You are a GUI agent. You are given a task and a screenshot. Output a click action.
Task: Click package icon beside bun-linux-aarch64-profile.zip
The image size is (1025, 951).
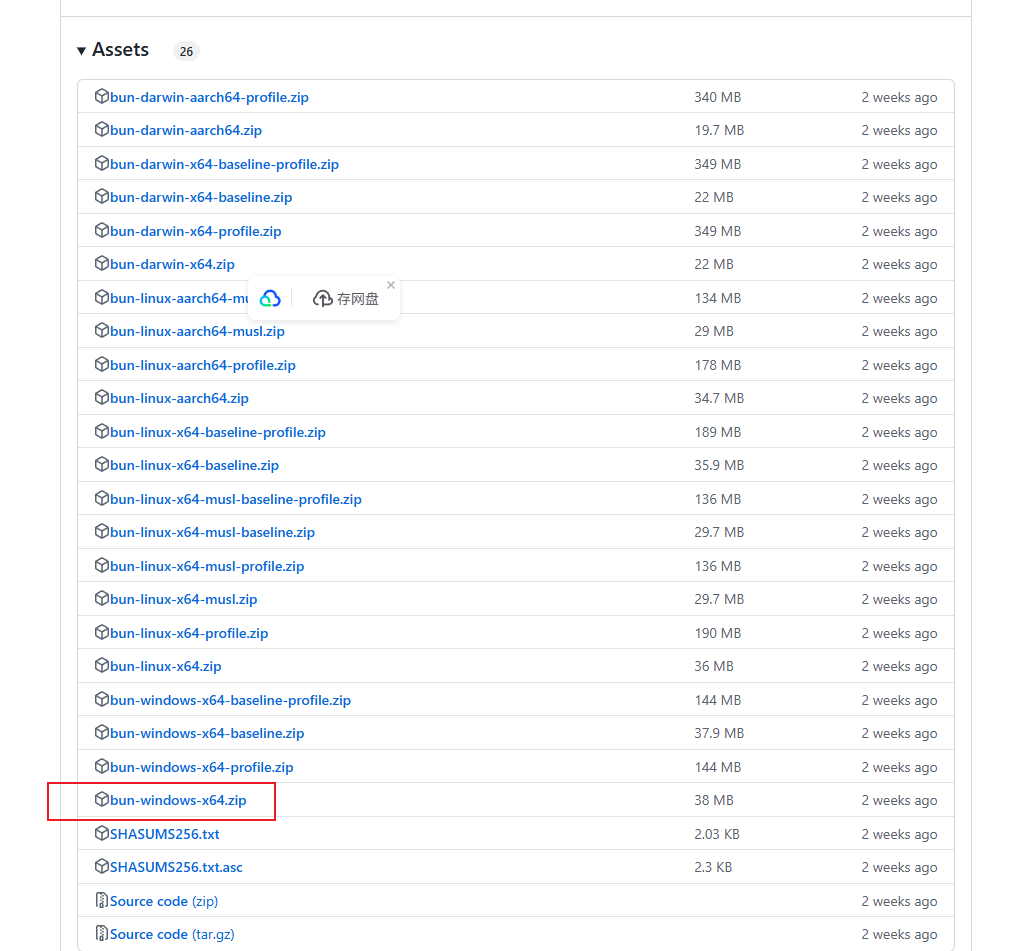(x=101, y=364)
